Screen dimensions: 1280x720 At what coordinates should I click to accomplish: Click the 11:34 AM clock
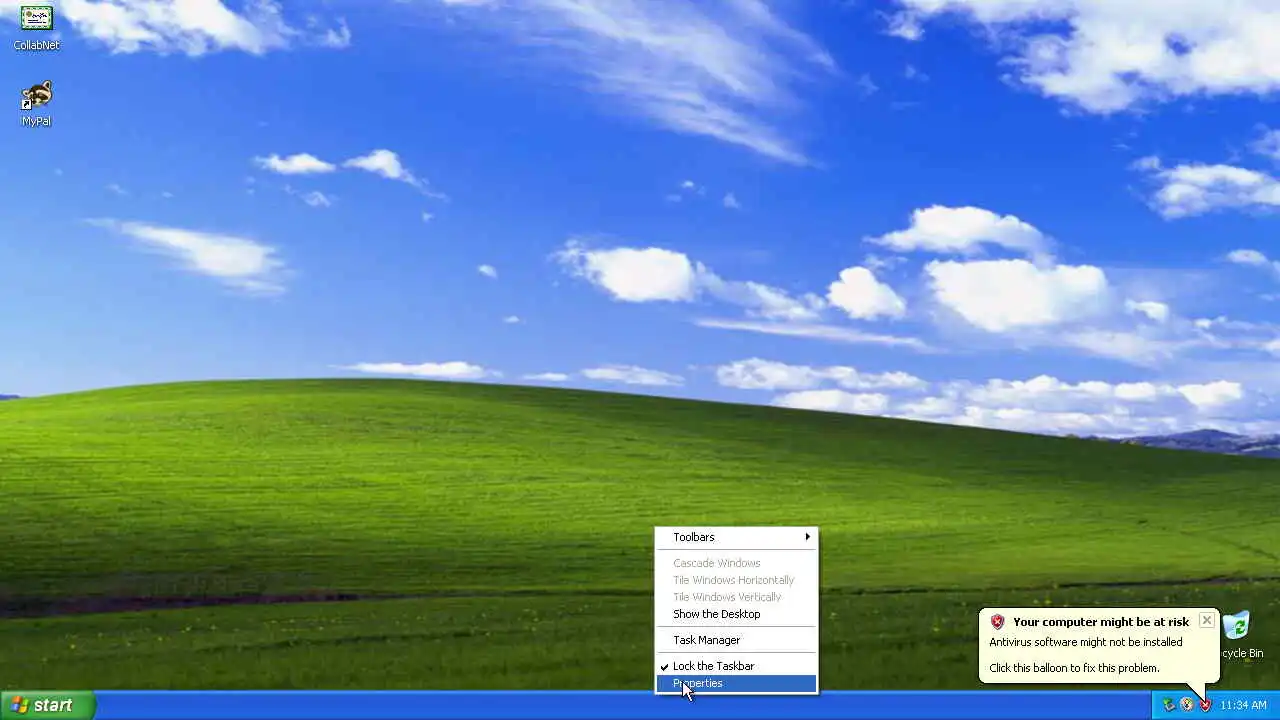pyautogui.click(x=1243, y=705)
